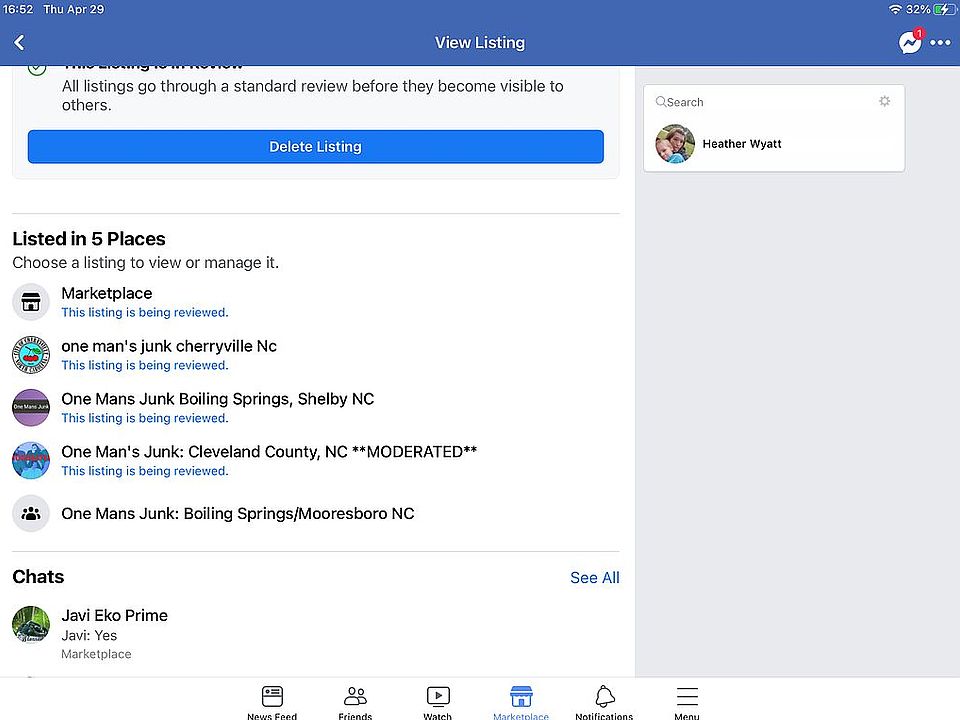Open Javi Eko Prime avatar
960x720 pixels.
pyautogui.click(x=31, y=624)
